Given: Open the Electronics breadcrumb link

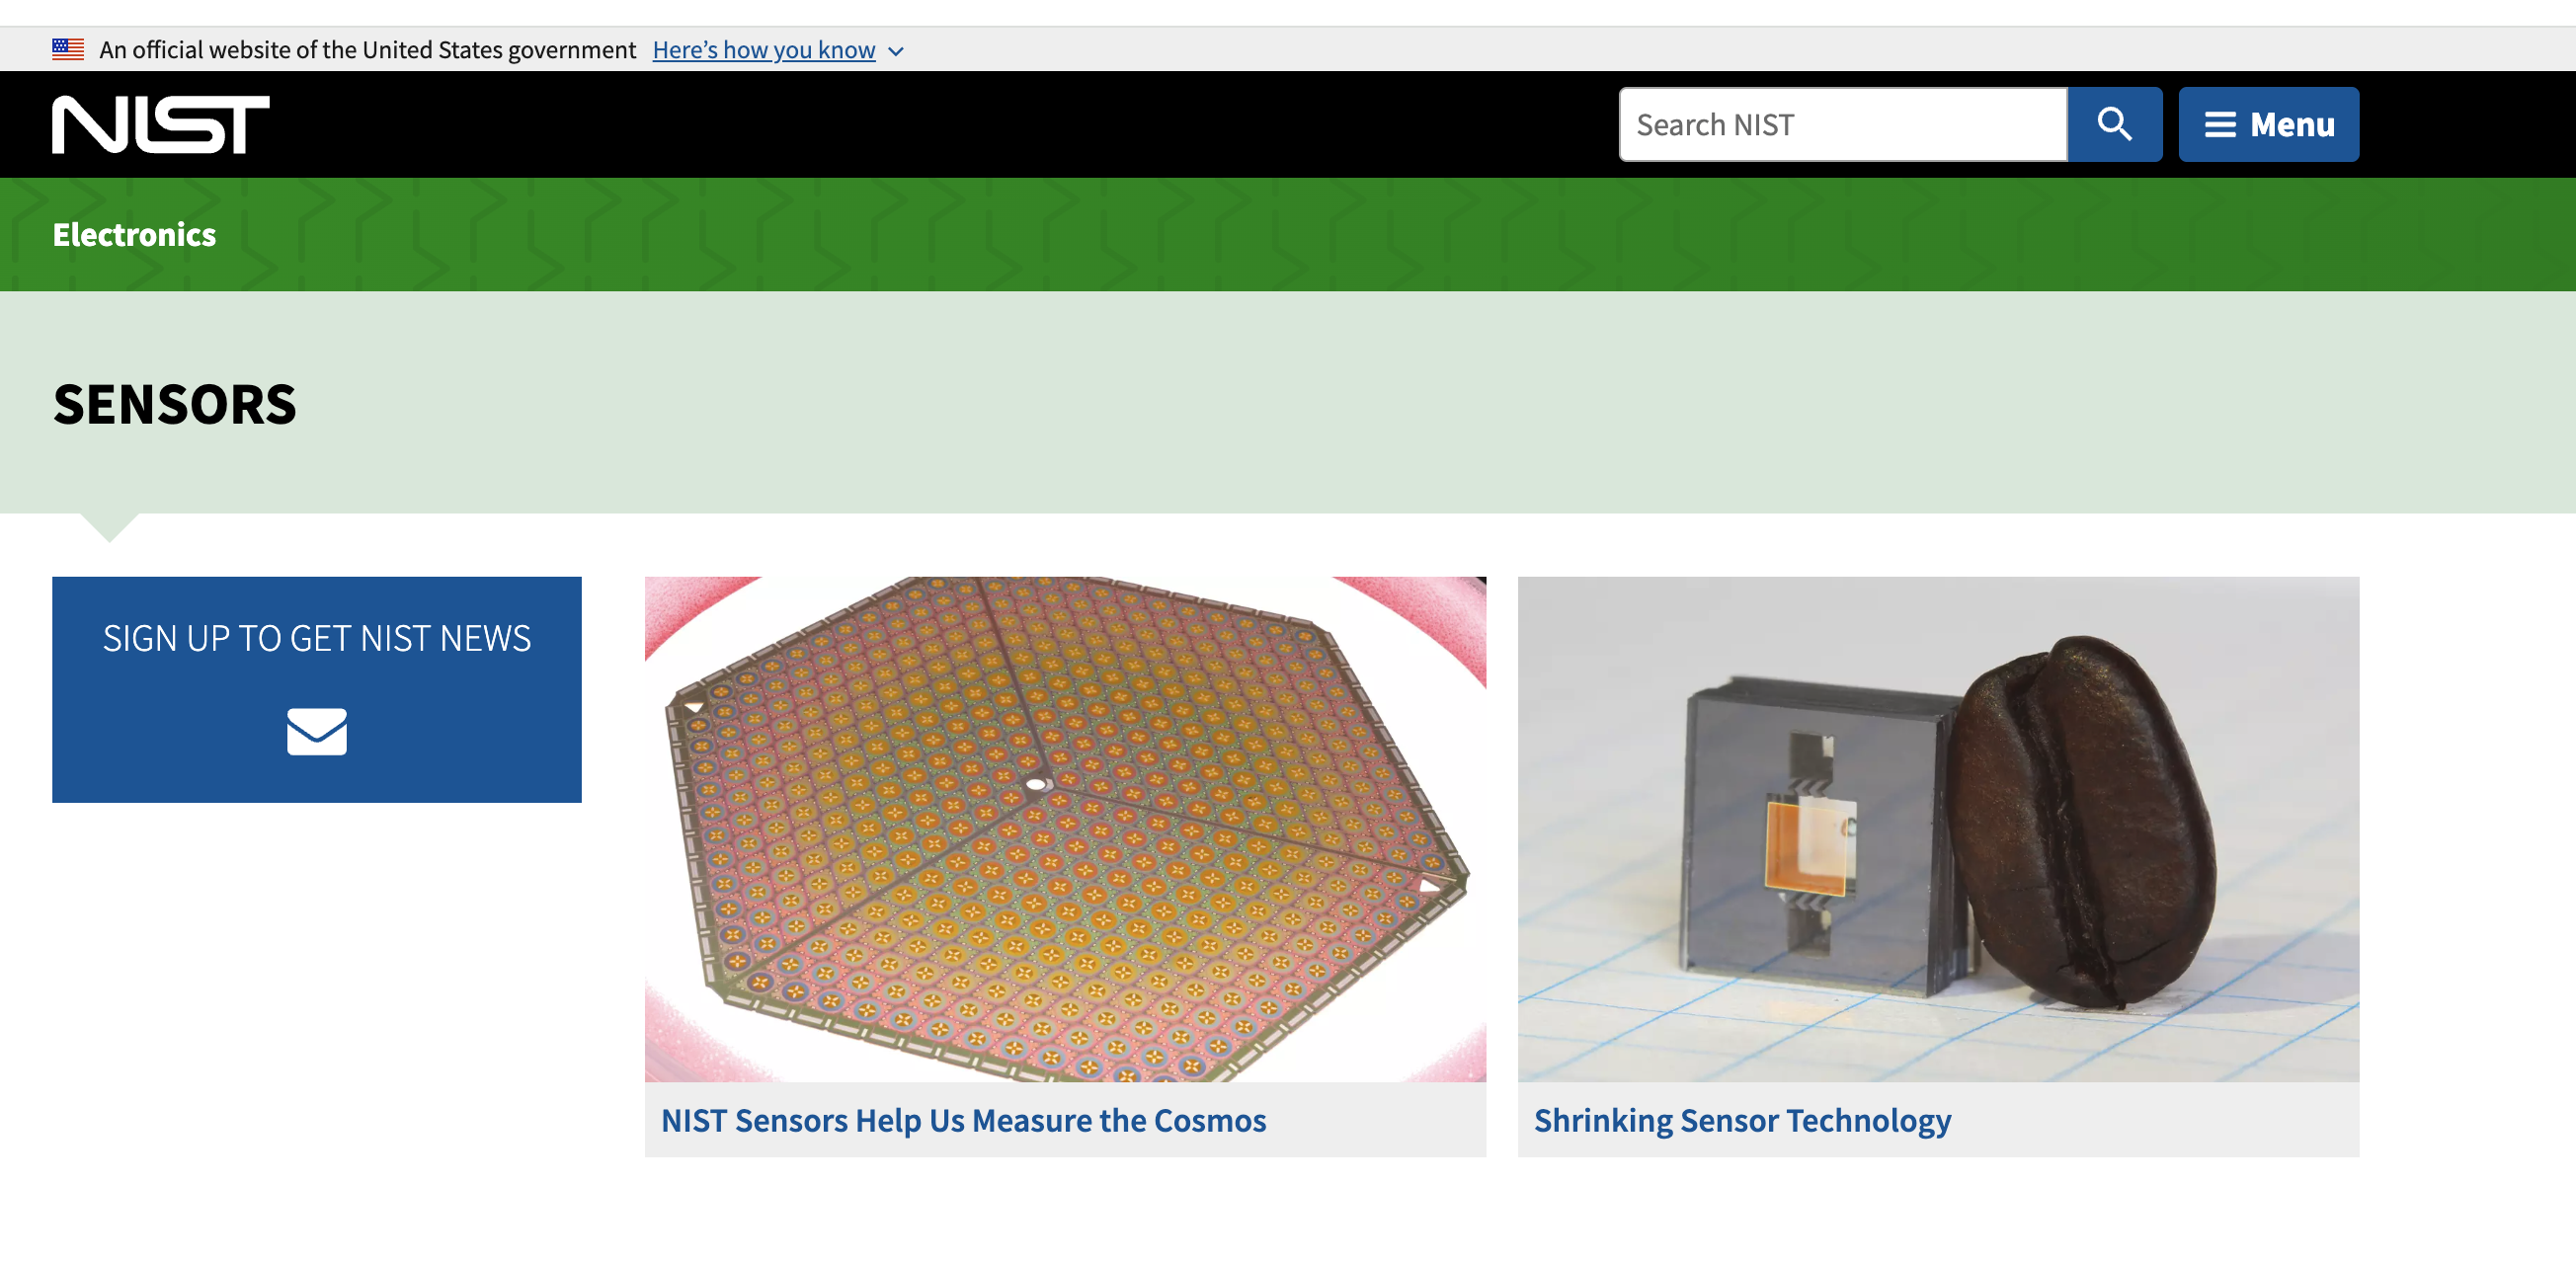Looking at the screenshot, I should tap(134, 234).
